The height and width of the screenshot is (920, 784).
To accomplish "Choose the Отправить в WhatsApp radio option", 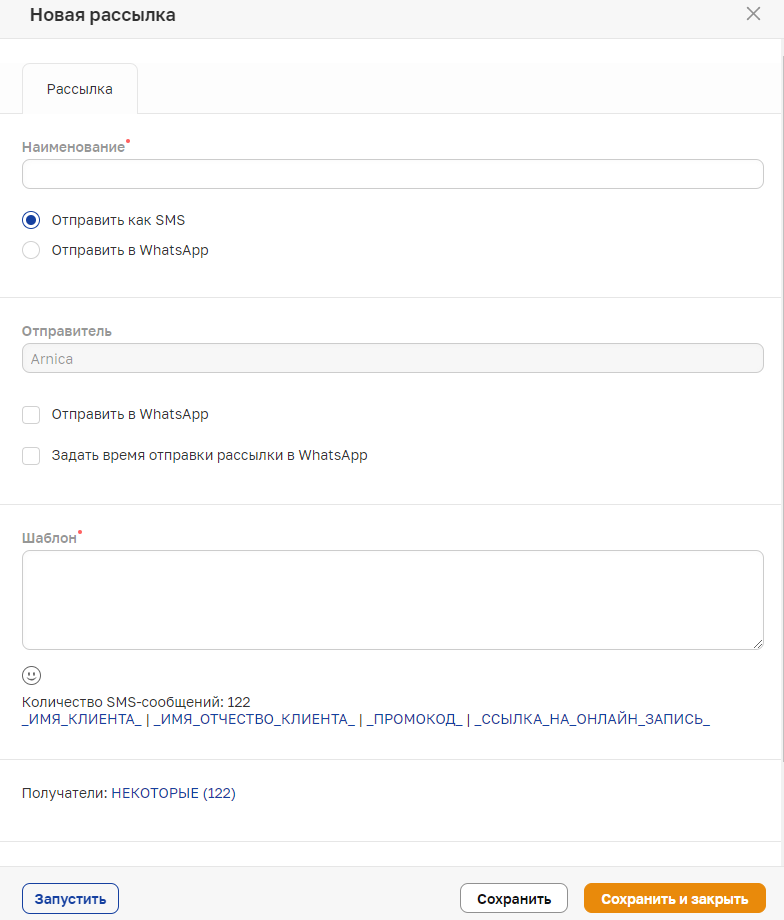I will (31, 250).
